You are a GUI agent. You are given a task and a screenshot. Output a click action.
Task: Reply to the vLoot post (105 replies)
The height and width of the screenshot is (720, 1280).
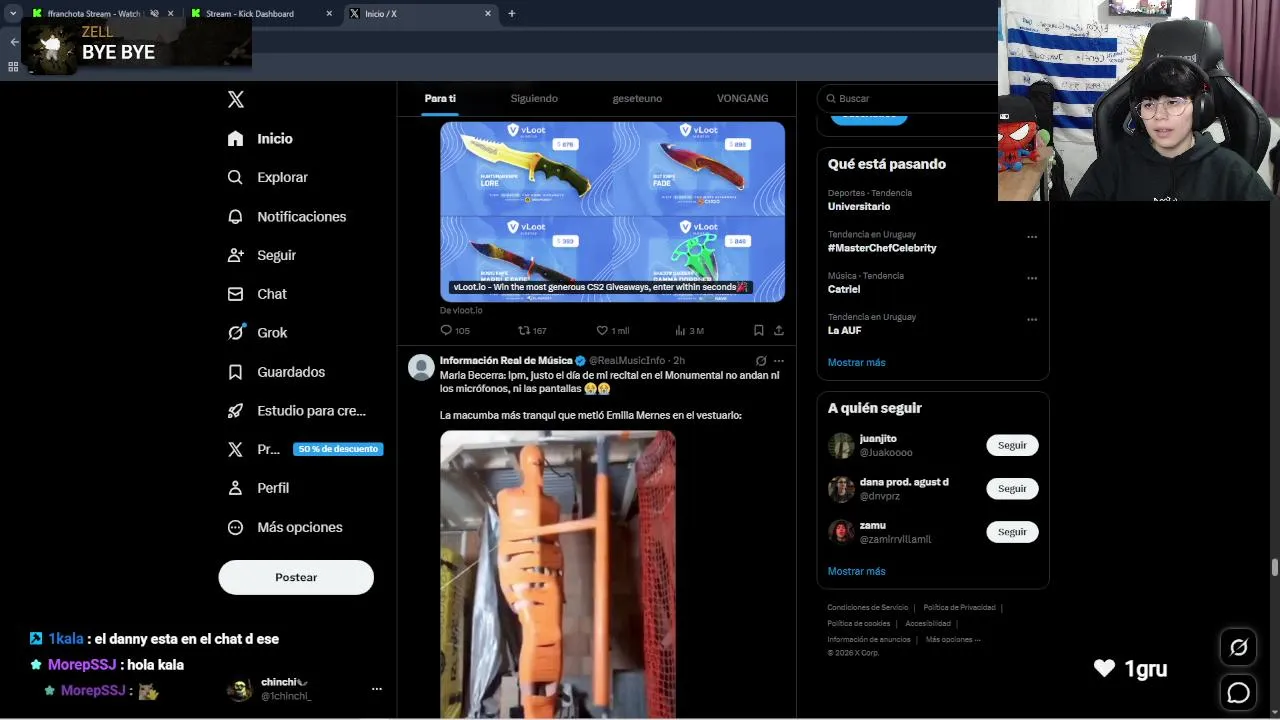[x=455, y=330]
